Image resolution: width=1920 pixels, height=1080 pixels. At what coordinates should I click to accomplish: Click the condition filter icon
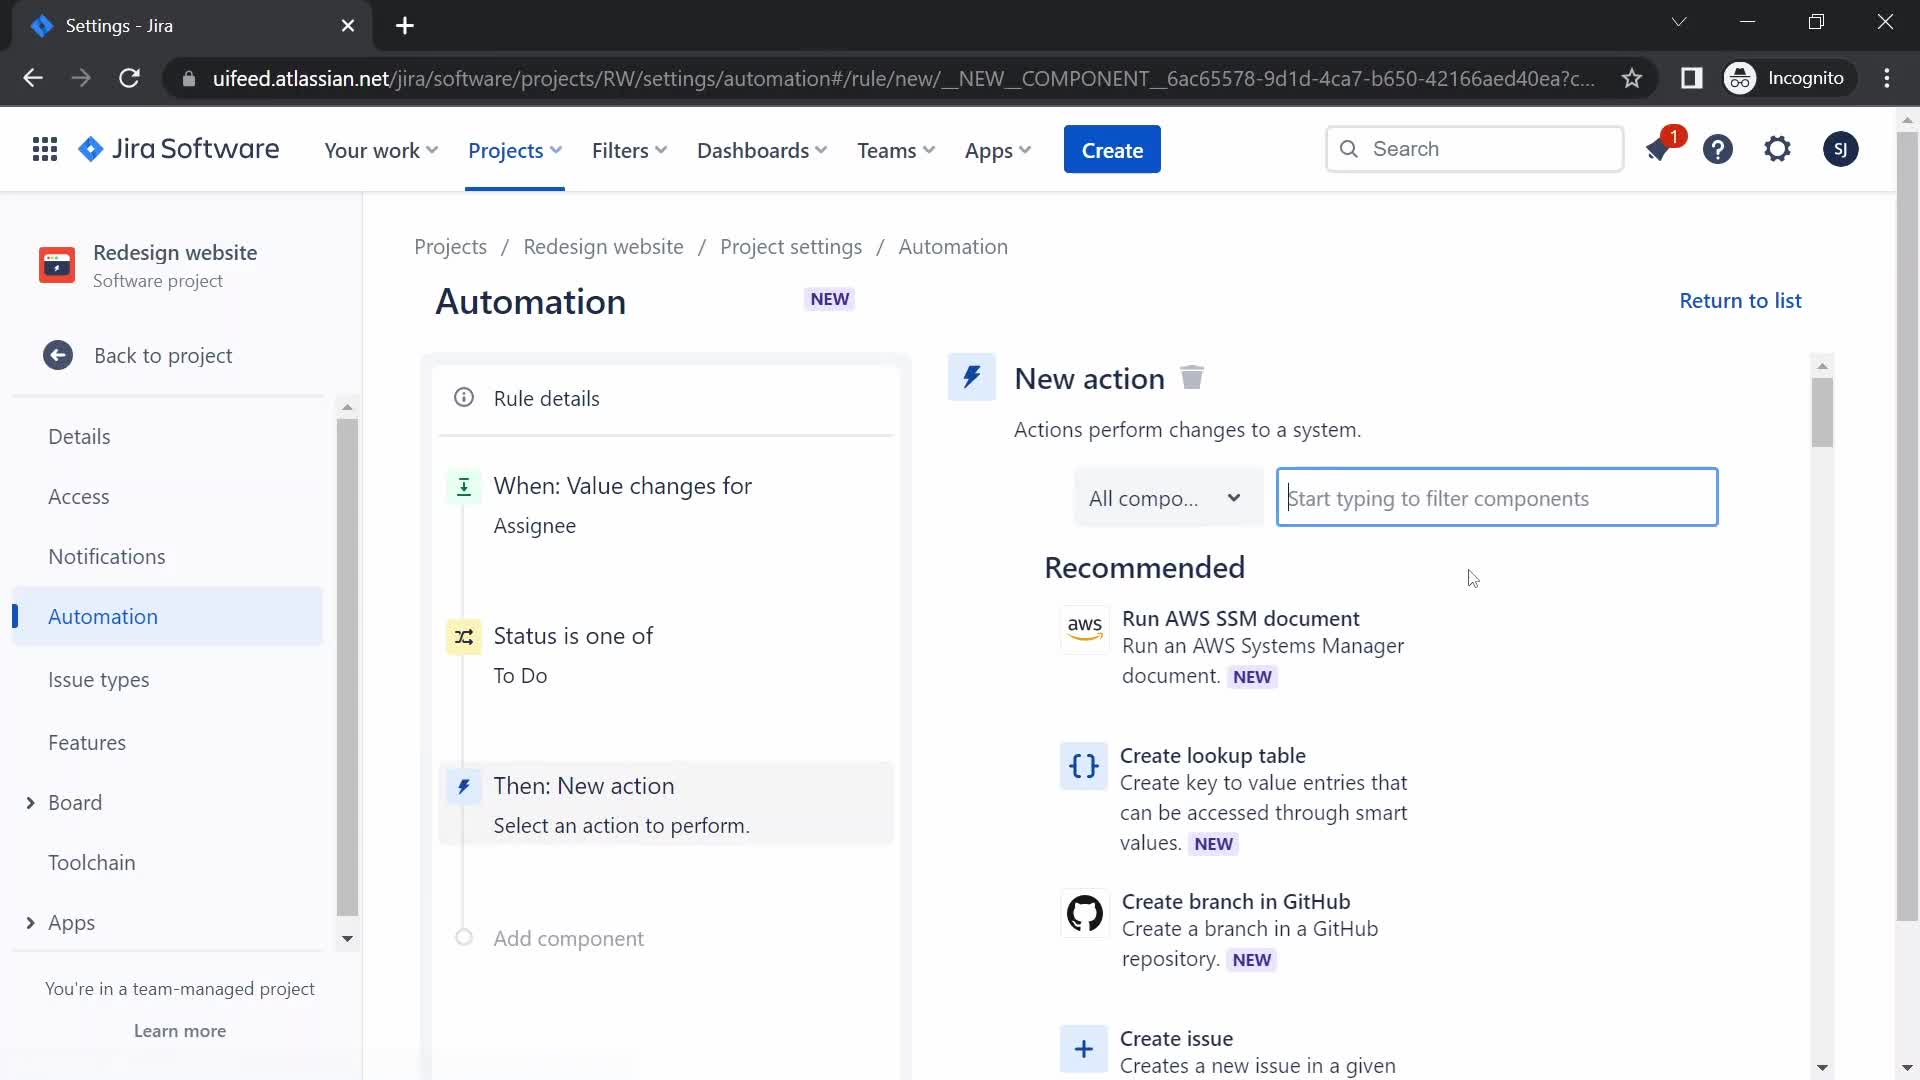point(464,637)
